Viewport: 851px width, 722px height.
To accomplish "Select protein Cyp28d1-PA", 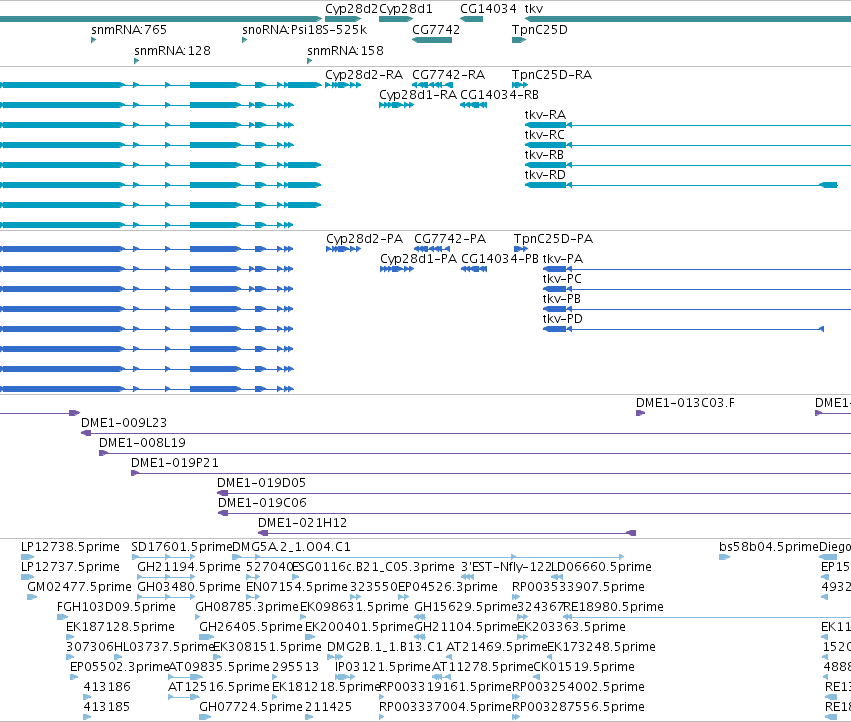I will 397,269.
